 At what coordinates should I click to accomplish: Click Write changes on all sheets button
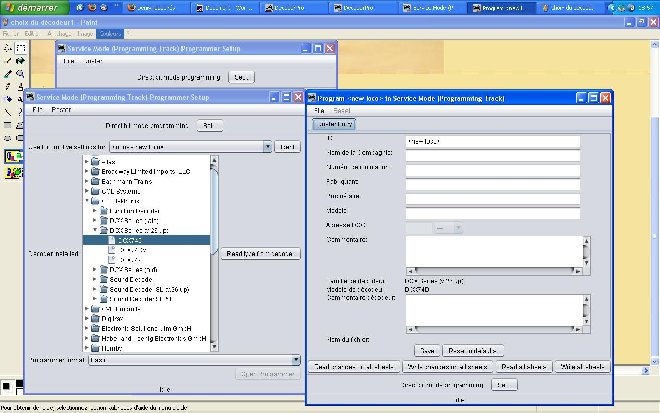point(448,367)
